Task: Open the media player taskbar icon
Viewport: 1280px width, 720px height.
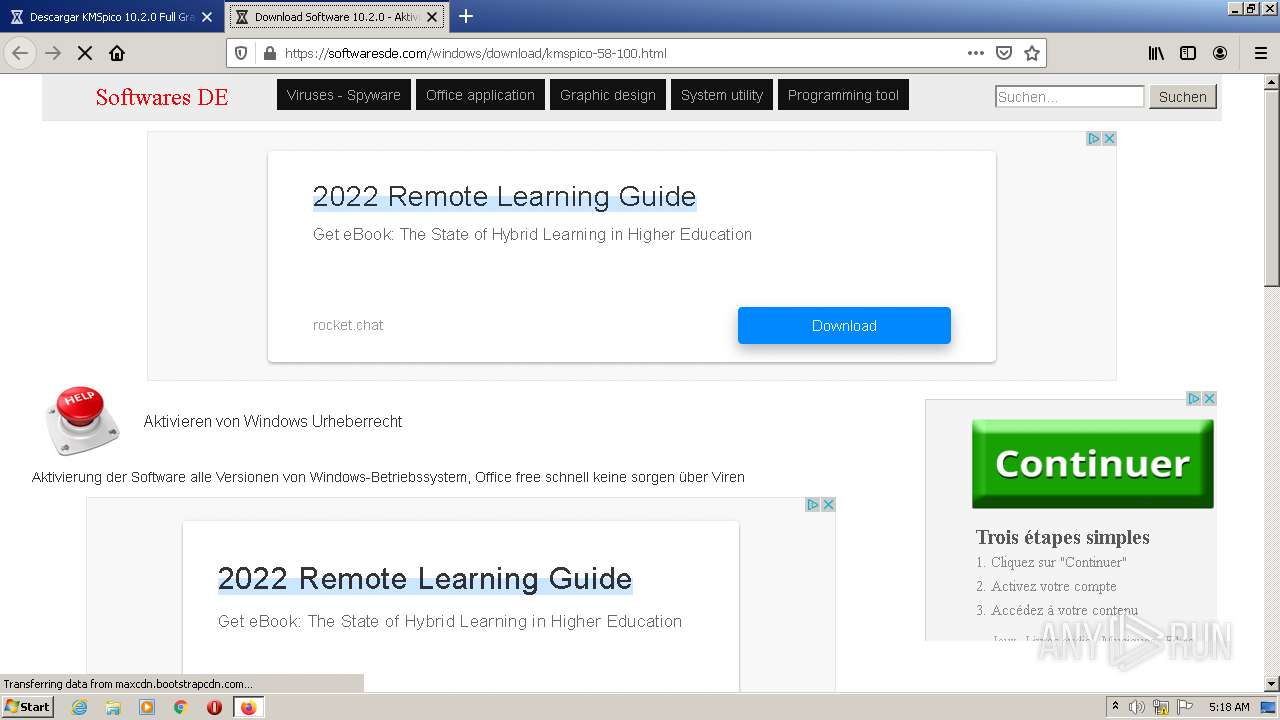Action: click(147, 707)
